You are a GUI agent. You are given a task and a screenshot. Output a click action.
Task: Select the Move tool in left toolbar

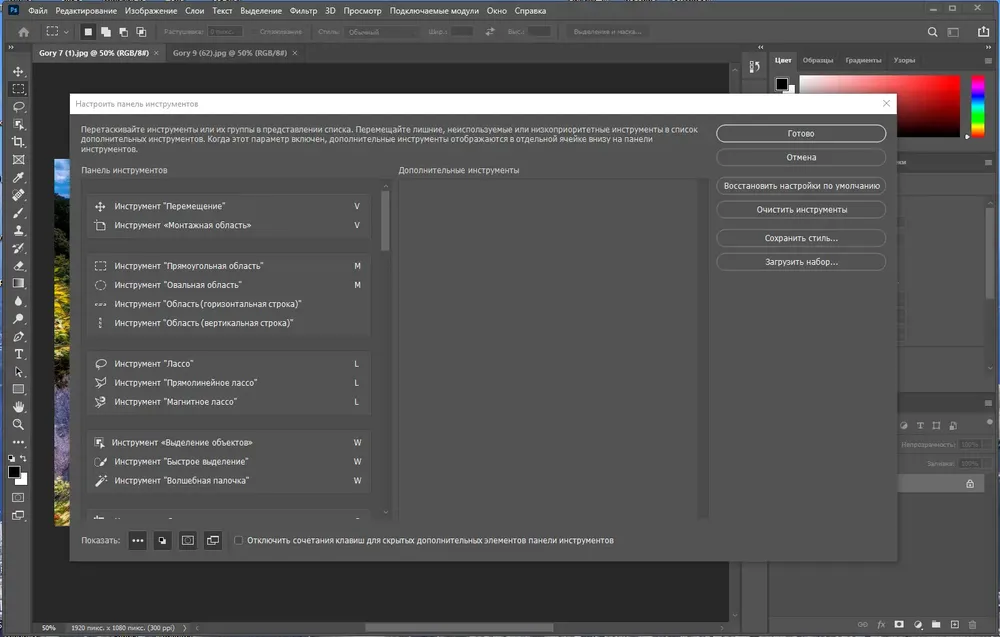pyautogui.click(x=18, y=71)
